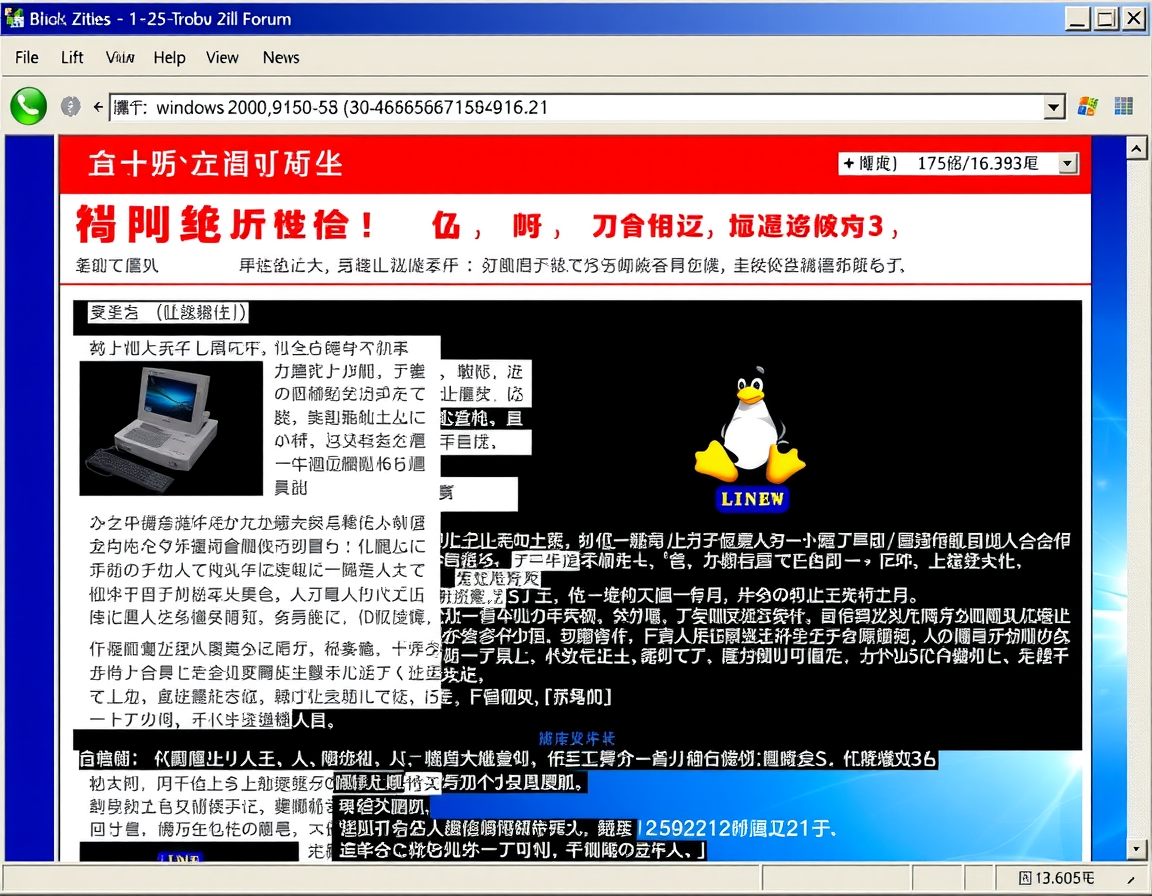
Task: Click the blue link text below the black panel
Action: 577,738
